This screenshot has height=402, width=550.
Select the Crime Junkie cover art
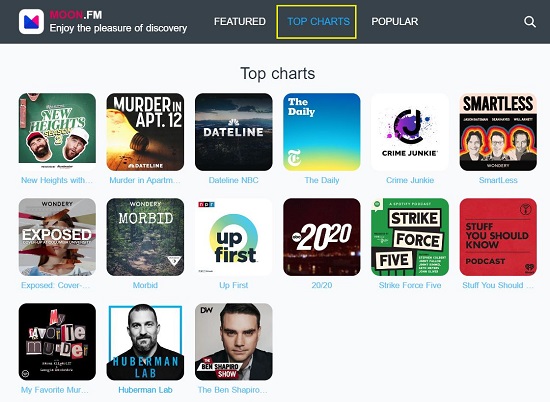410,132
